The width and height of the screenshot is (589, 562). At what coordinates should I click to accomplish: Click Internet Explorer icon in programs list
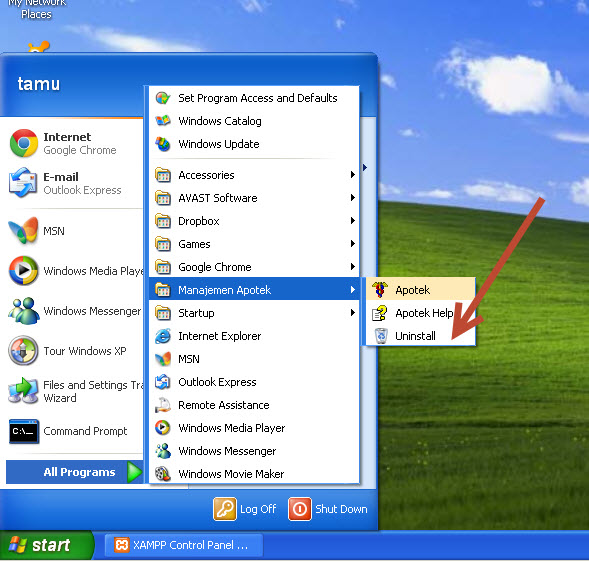163,336
